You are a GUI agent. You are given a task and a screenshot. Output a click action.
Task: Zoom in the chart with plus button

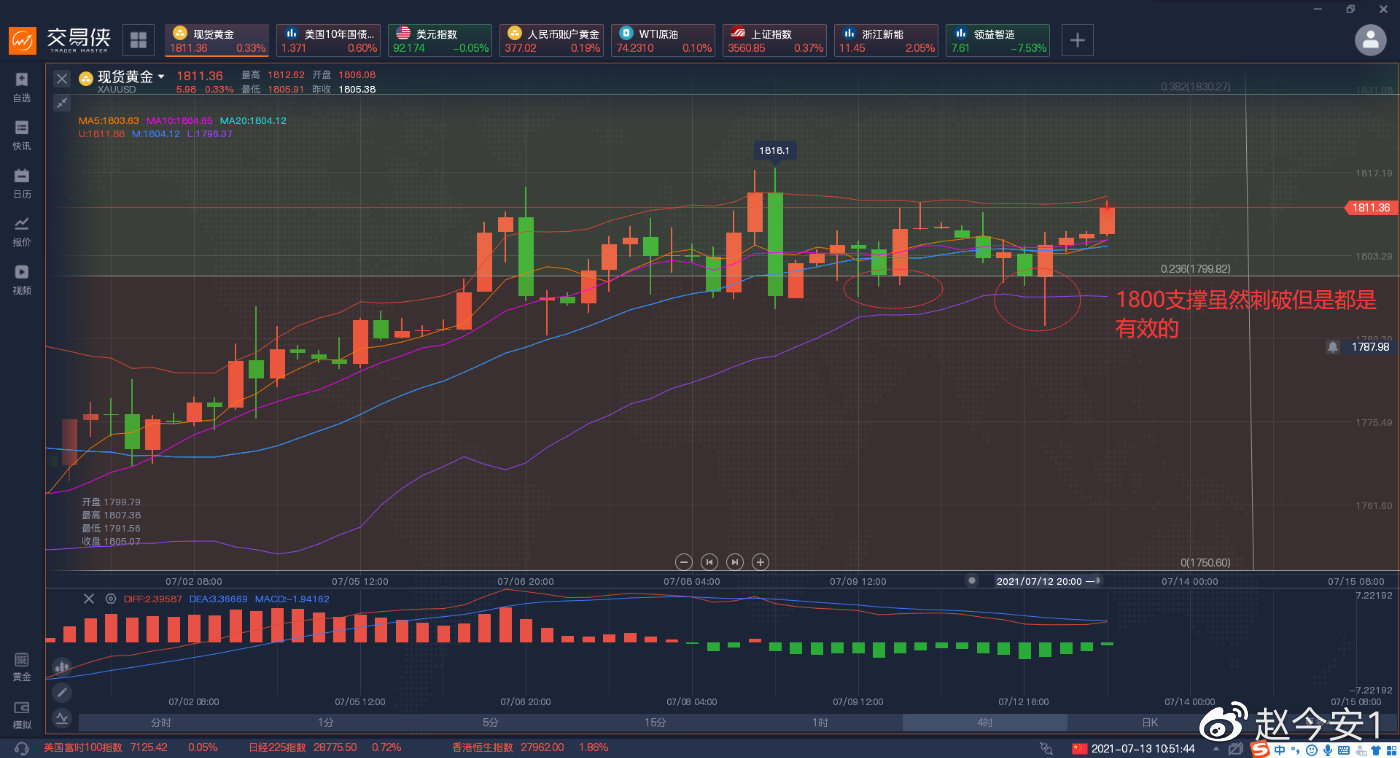tap(760, 562)
